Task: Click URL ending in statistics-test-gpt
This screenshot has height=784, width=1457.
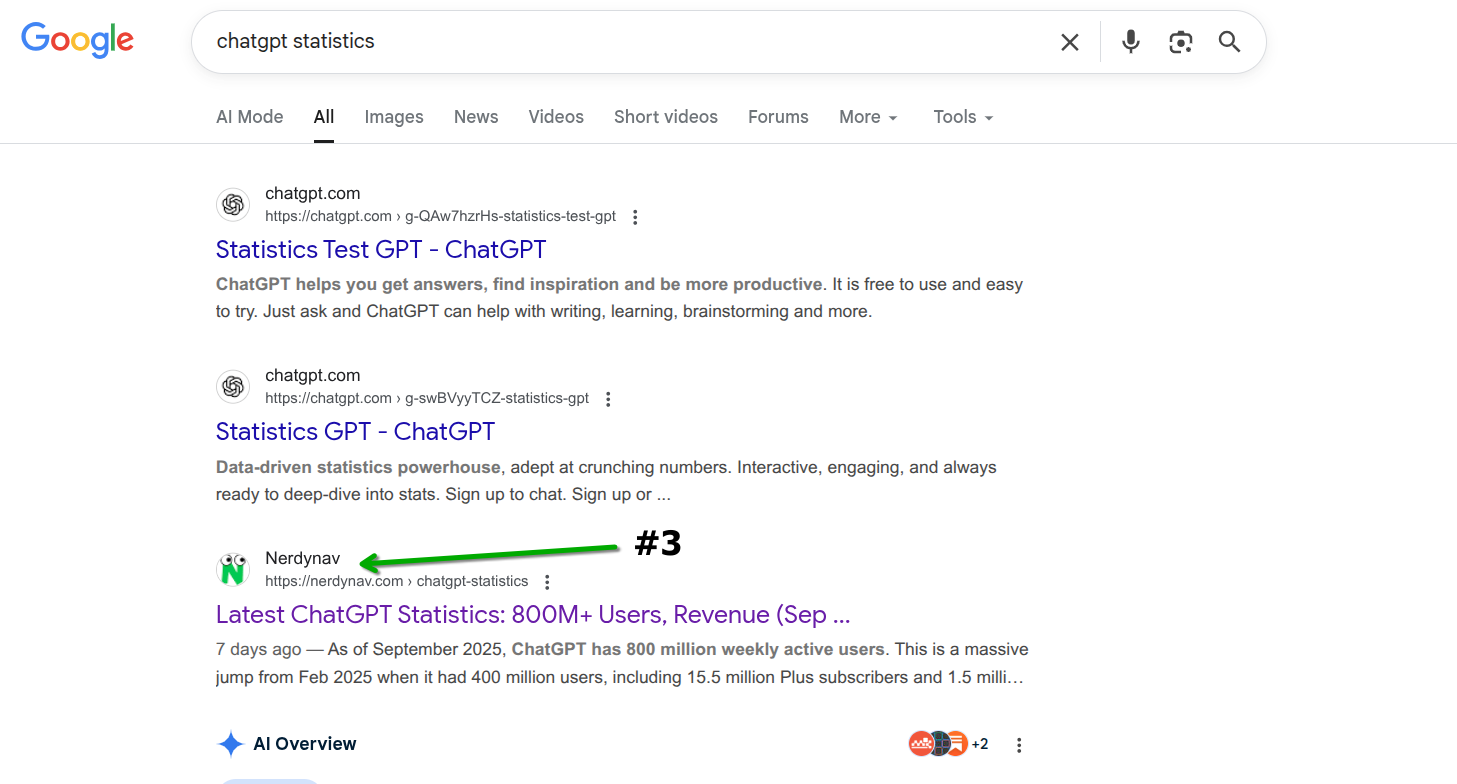Action: click(x=440, y=216)
